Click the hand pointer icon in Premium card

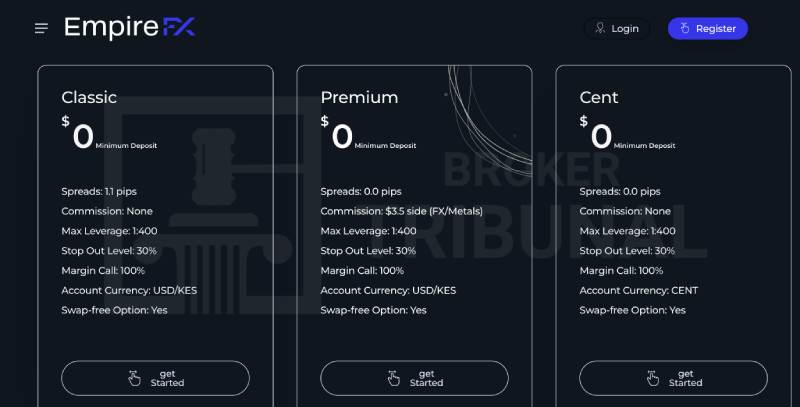[x=393, y=378]
